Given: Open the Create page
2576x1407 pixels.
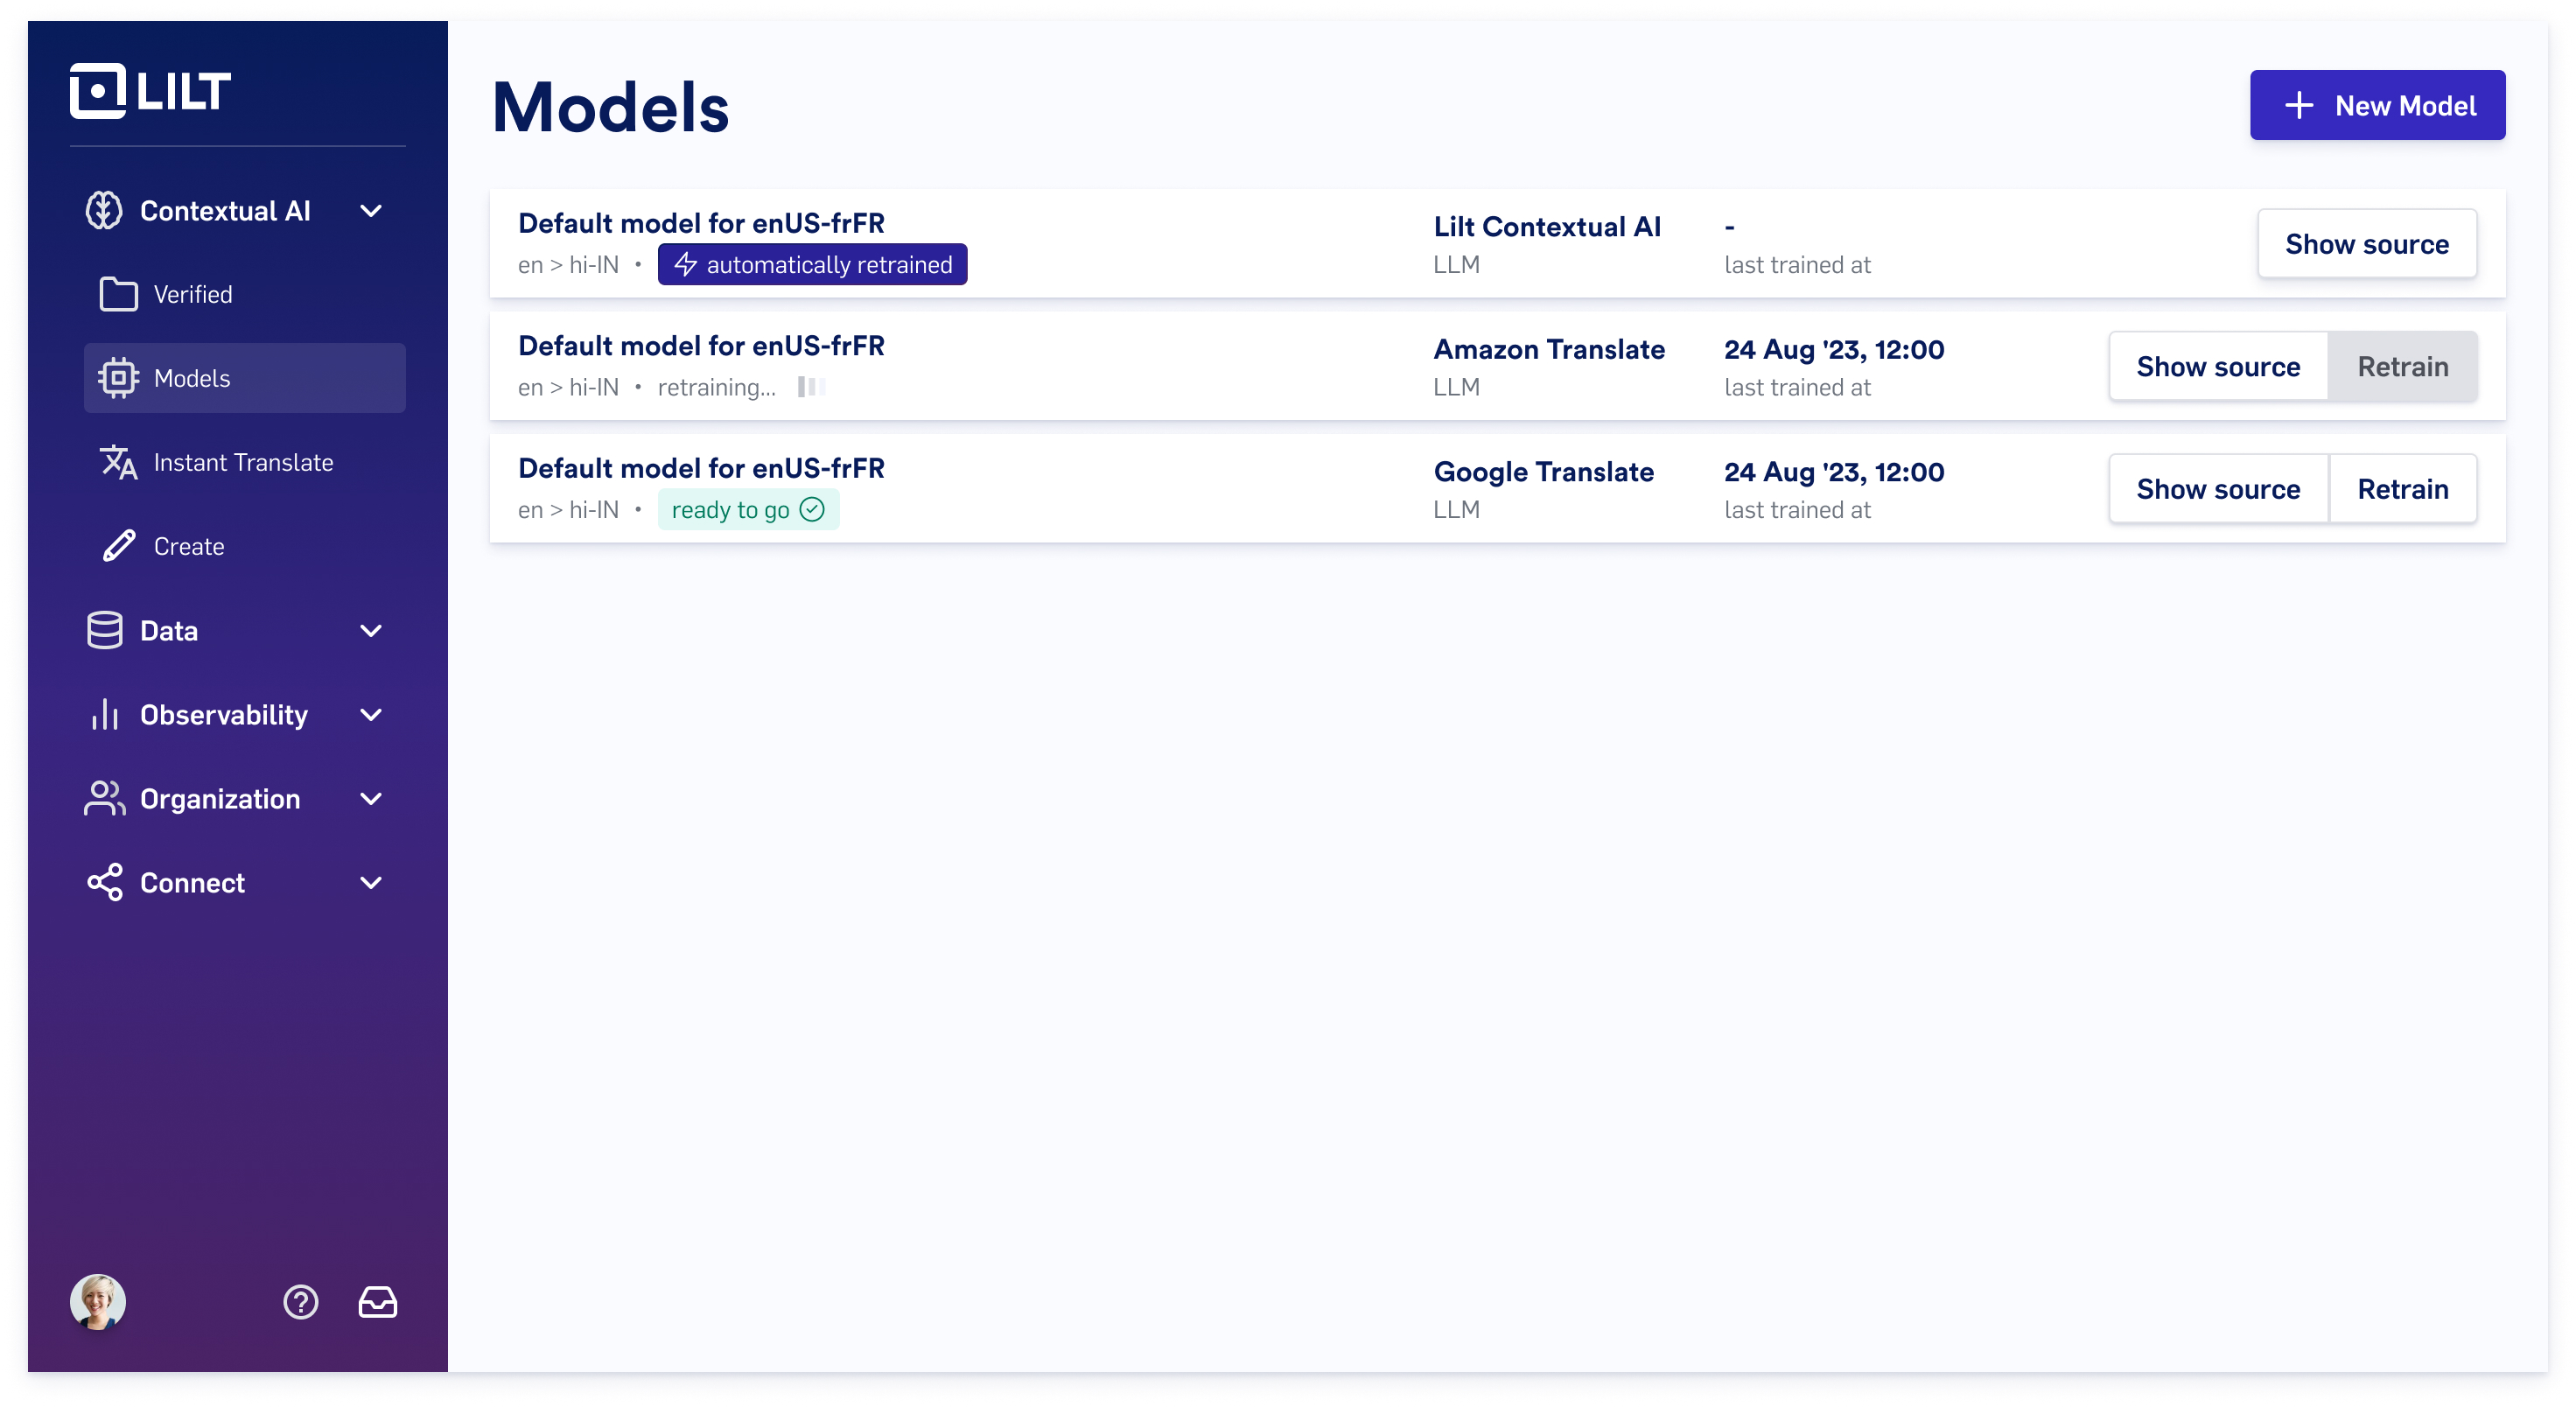Looking at the screenshot, I should 245,546.
